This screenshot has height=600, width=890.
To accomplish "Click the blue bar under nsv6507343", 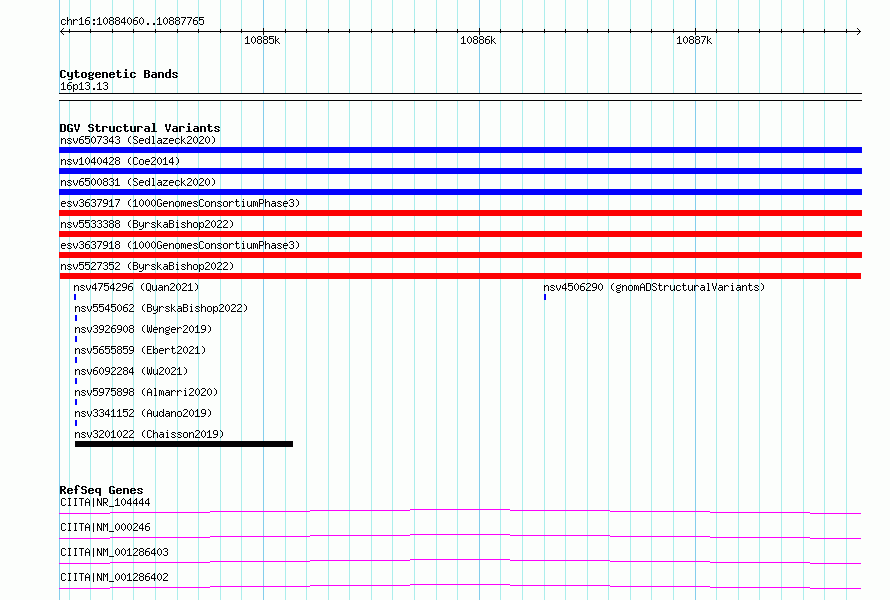I will point(460,150).
